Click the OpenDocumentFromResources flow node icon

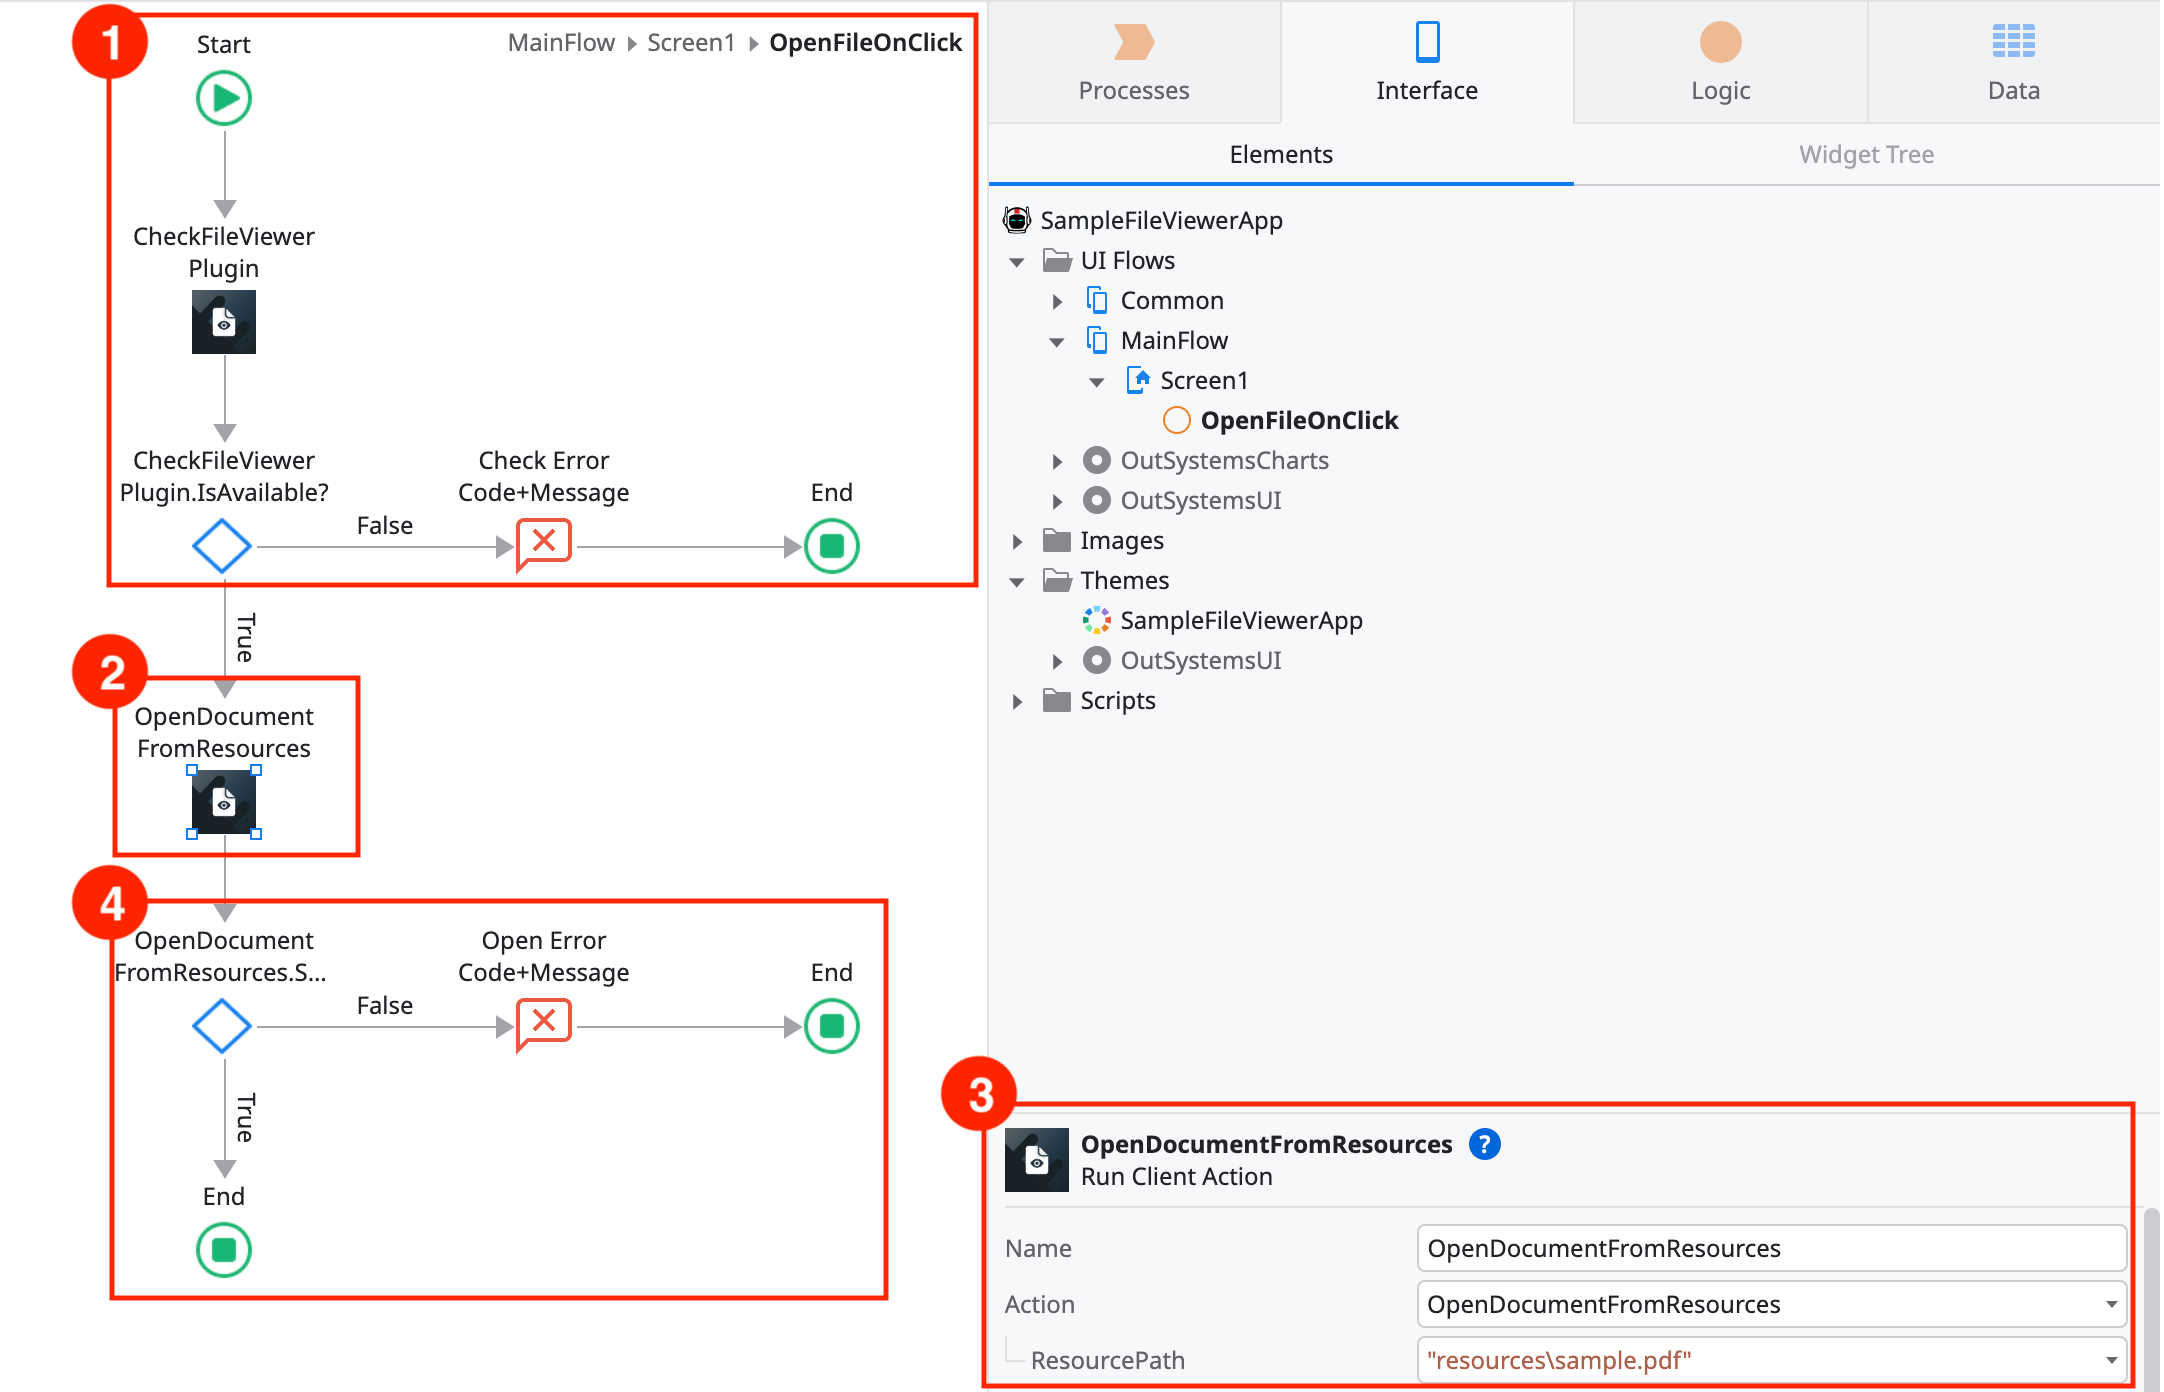pos(224,802)
